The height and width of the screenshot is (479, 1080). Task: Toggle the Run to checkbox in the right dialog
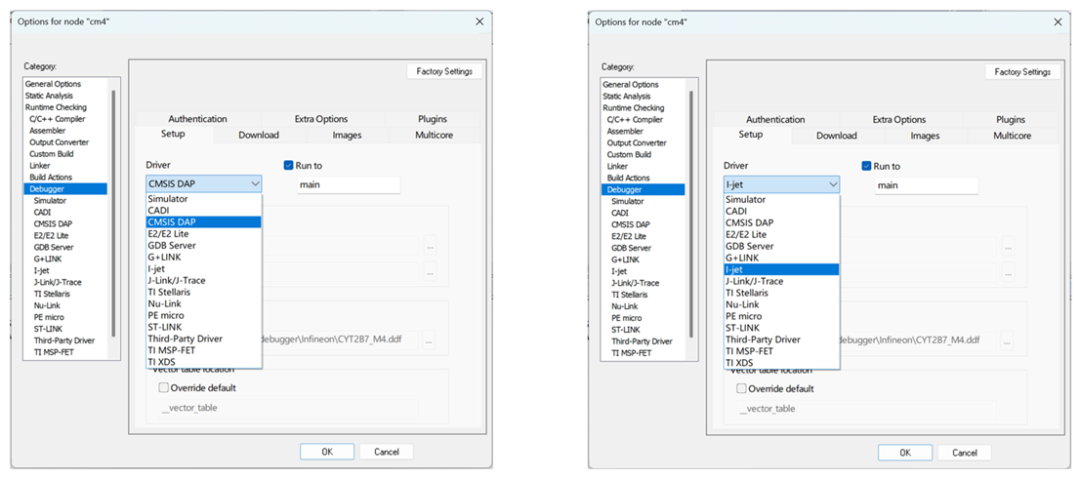[866, 166]
